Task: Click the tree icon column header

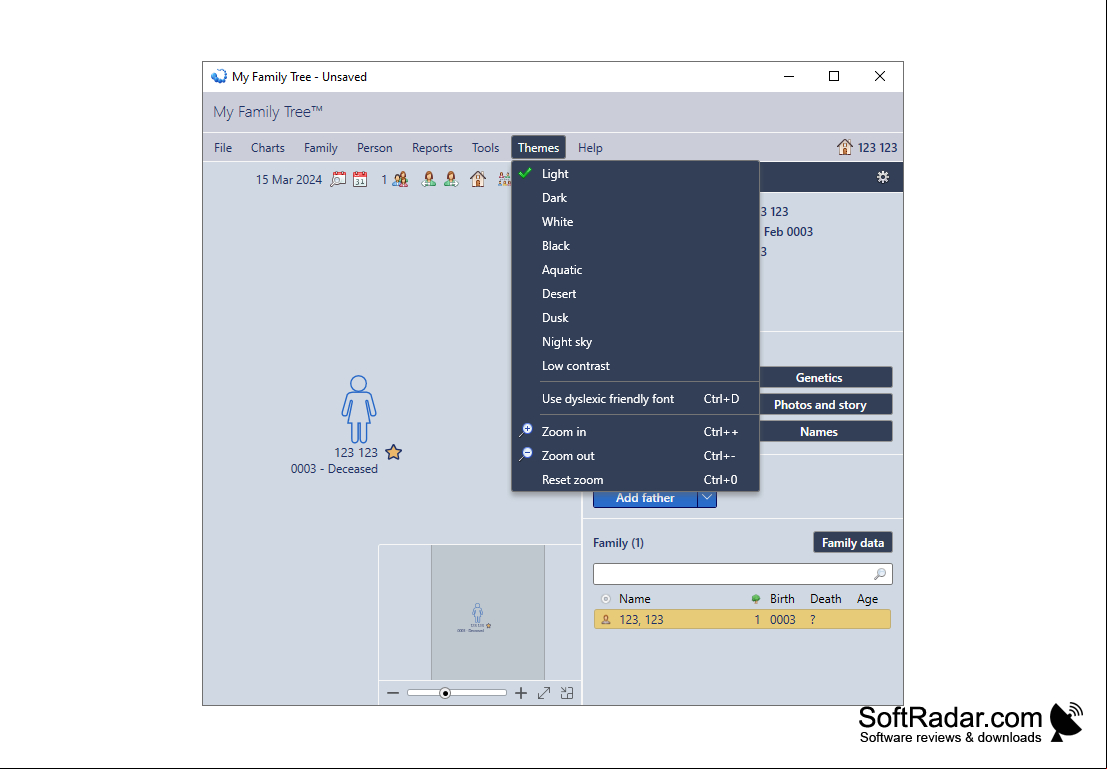Action: pos(756,599)
